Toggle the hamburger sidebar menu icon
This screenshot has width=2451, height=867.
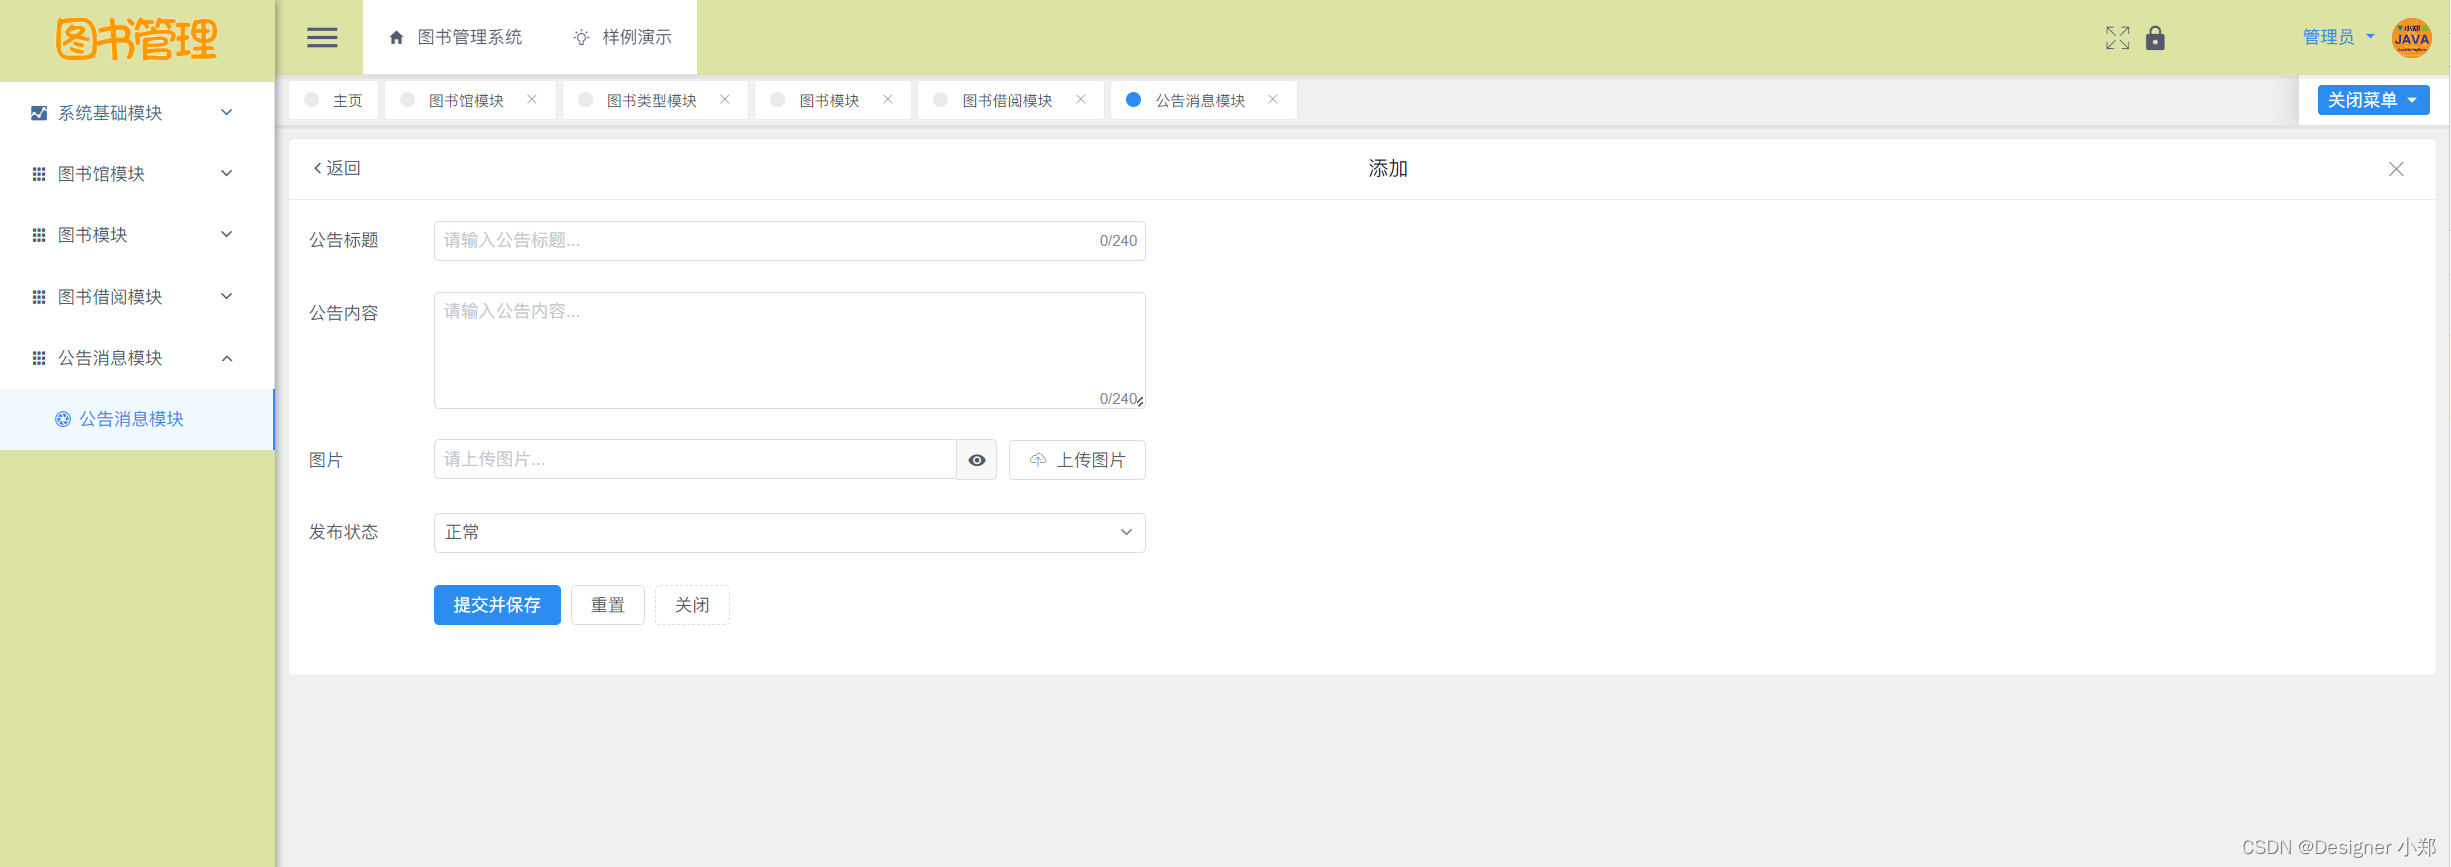(x=322, y=38)
